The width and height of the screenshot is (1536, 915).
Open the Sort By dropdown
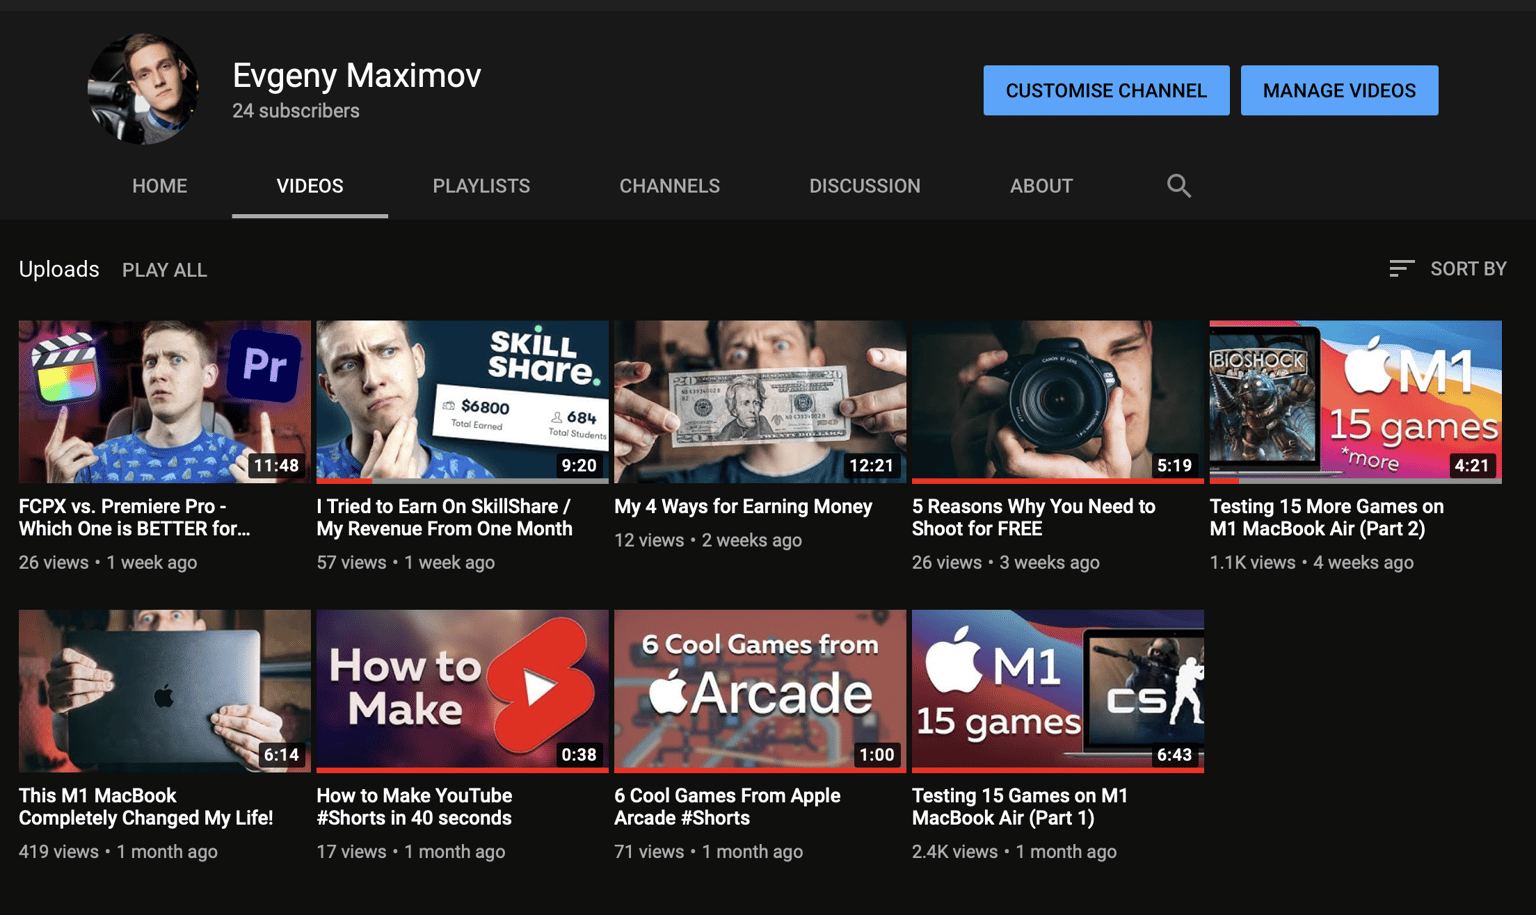1448,269
